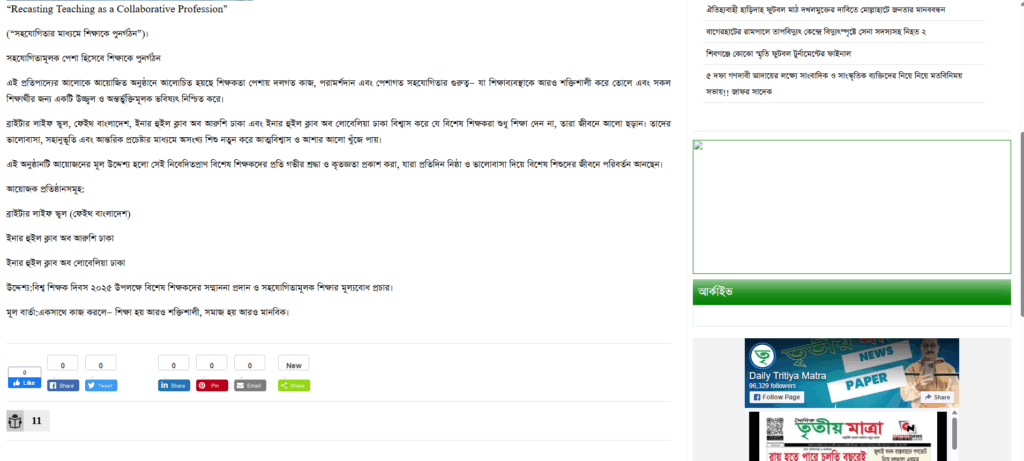The image size is (1024, 461).
Task: Share the article on LinkedIn
Action: (x=174, y=386)
